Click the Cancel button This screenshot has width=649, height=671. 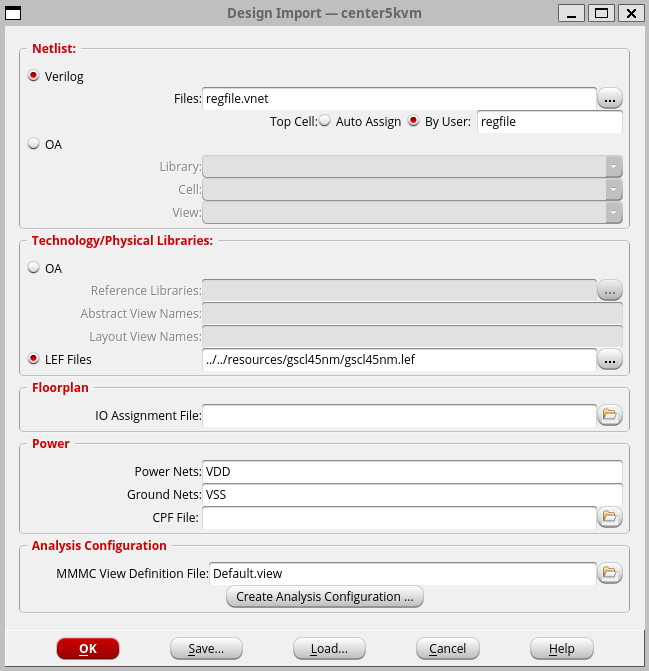[447, 649]
